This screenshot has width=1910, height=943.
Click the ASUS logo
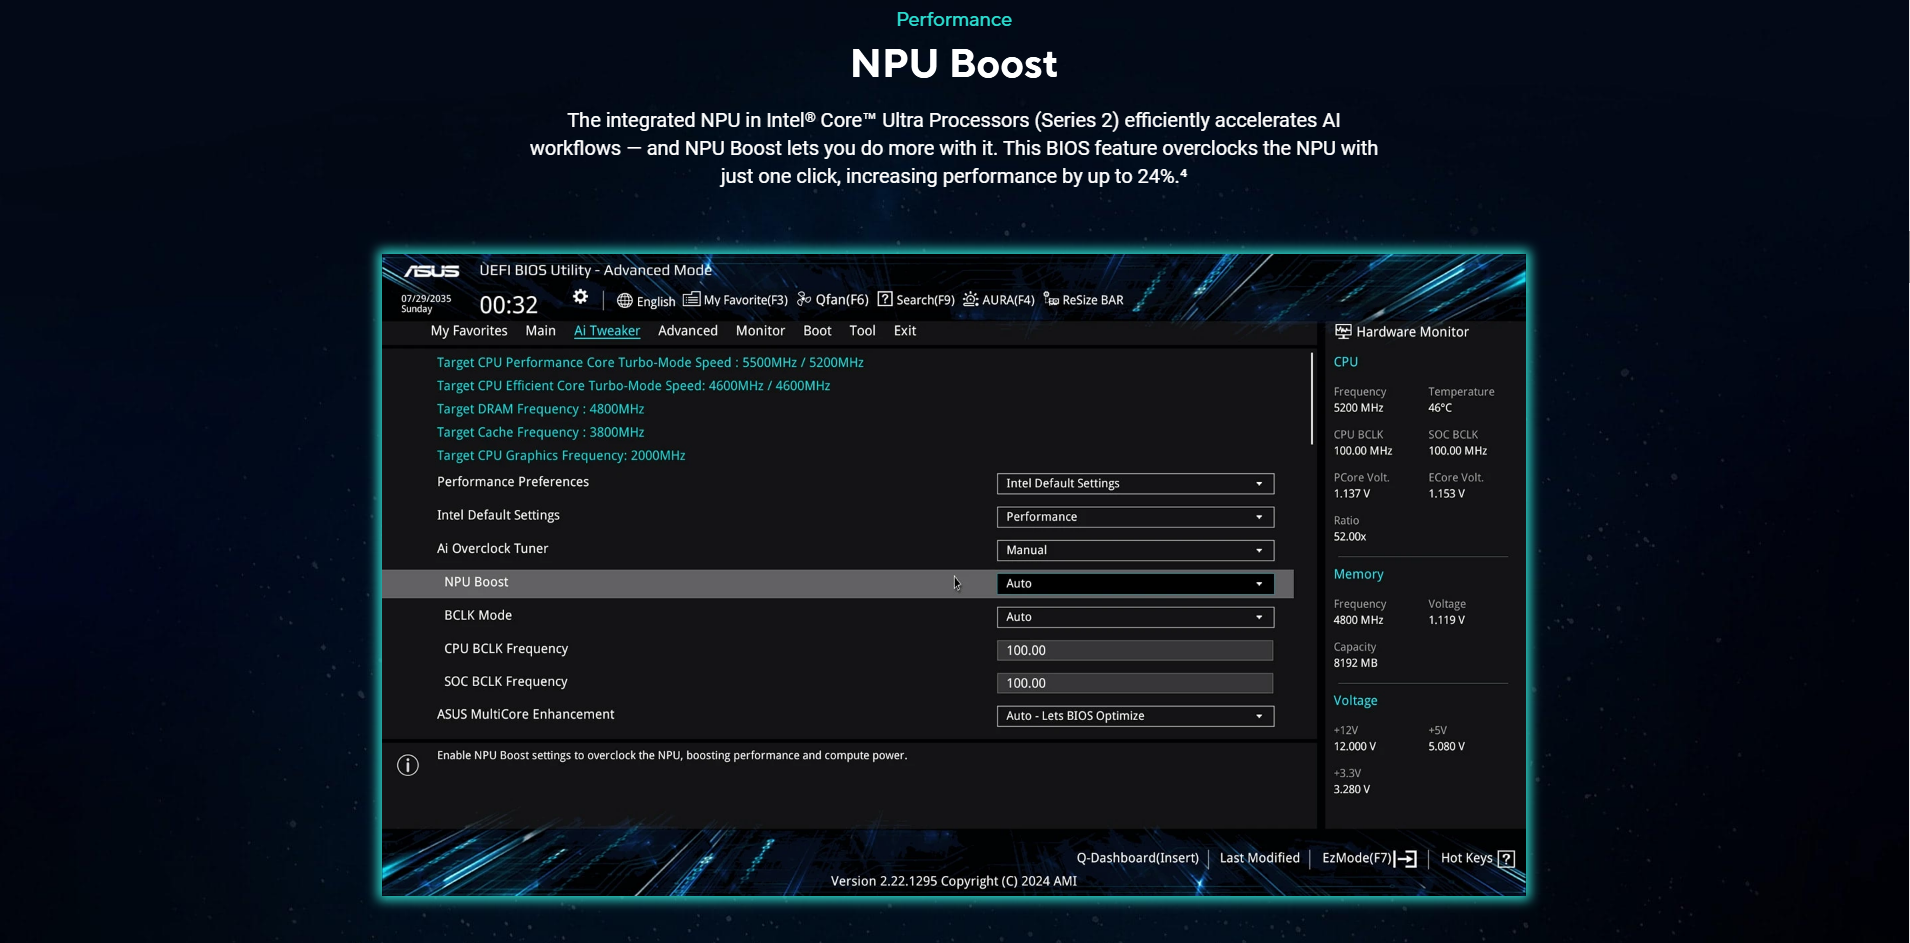tap(432, 271)
